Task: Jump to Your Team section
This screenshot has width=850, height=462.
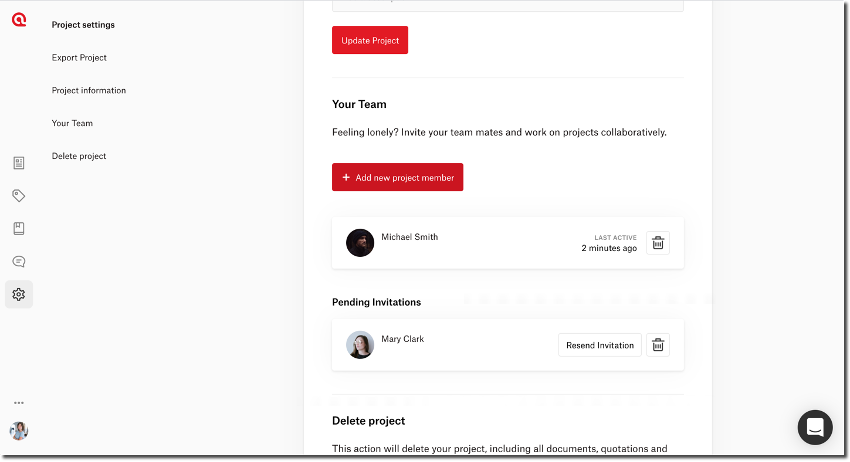Action: (x=72, y=123)
